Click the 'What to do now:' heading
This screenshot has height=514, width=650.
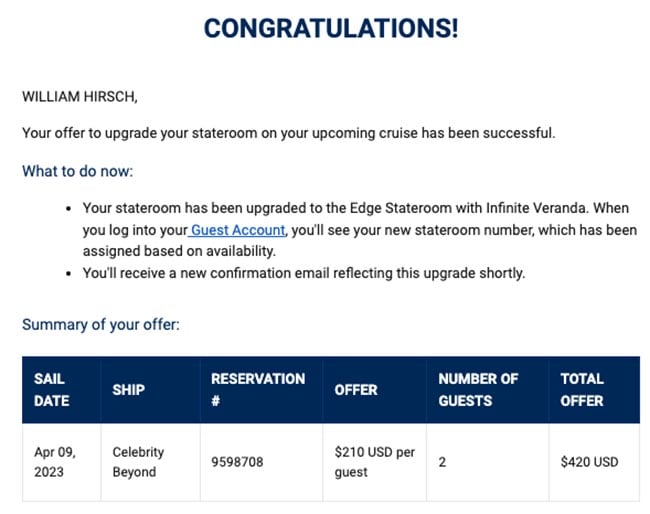78,171
